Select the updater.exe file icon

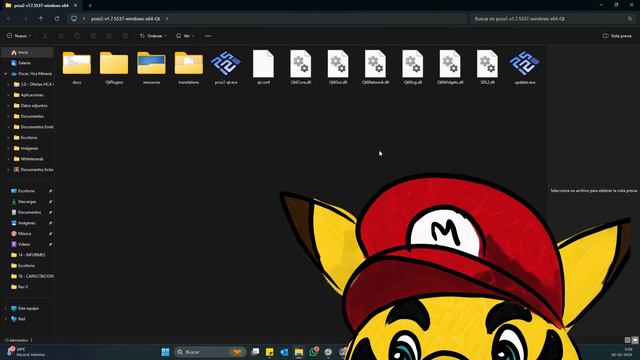(x=524, y=67)
